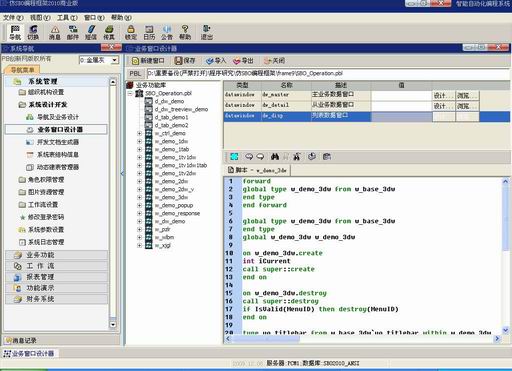Screen dimensions: 512x371
Task: Open the 视图 menu
Action: (40, 18)
